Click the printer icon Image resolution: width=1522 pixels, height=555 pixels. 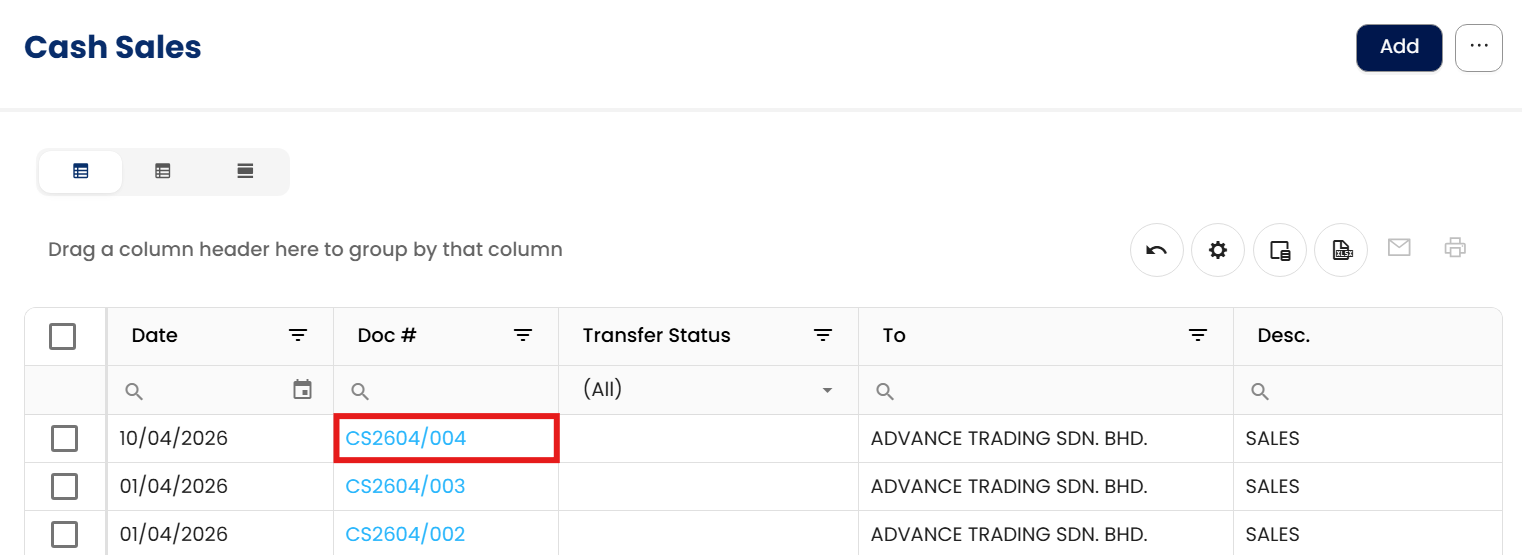[x=1455, y=248]
